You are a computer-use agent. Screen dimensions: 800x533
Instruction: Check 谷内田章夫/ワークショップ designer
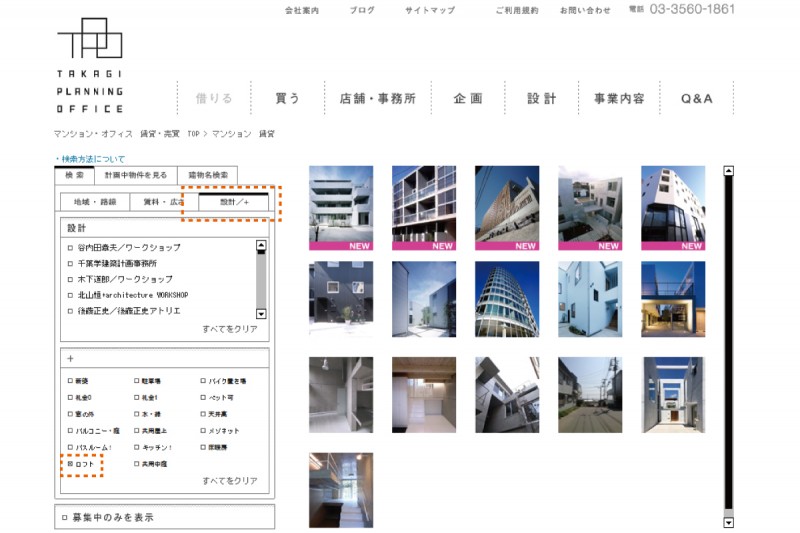tap(70, 248)
